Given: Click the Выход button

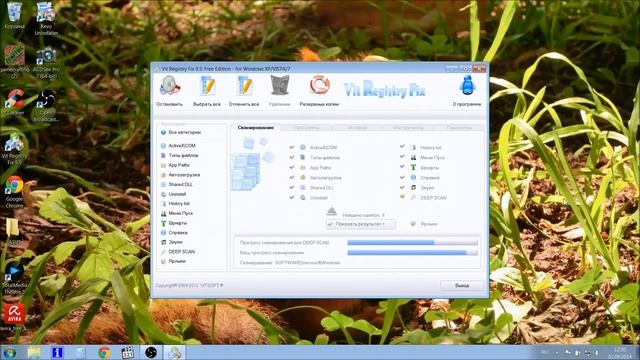Looking at the screenshot, I should pos(462,285).
